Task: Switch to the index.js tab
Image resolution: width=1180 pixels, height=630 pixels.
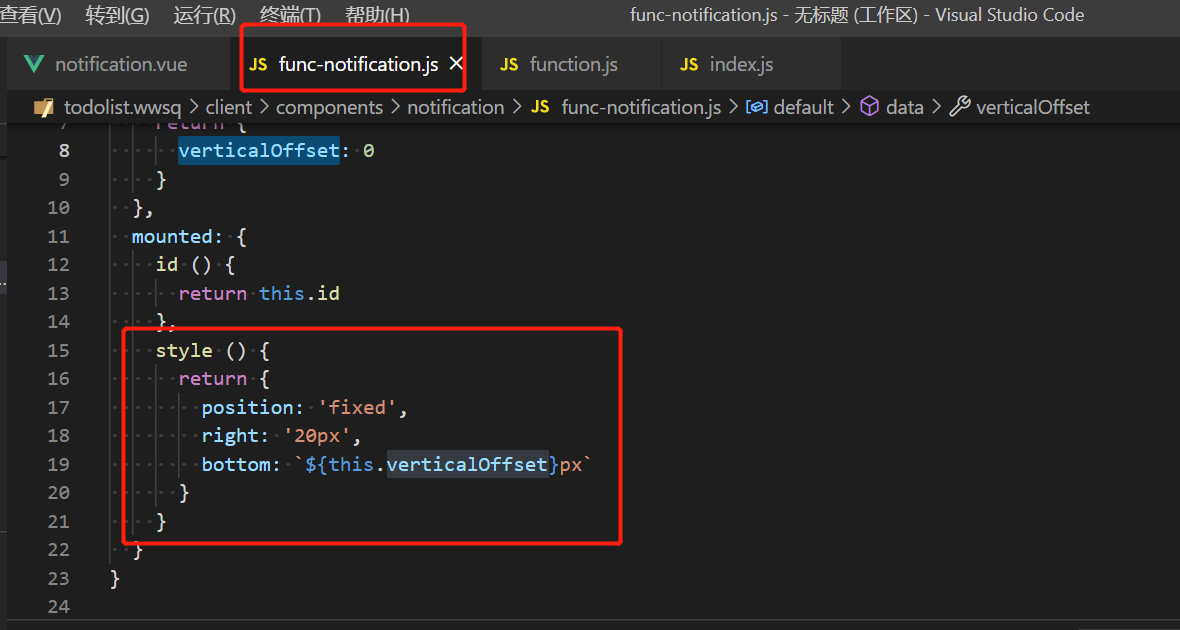Action: click(x=741, y=64)
